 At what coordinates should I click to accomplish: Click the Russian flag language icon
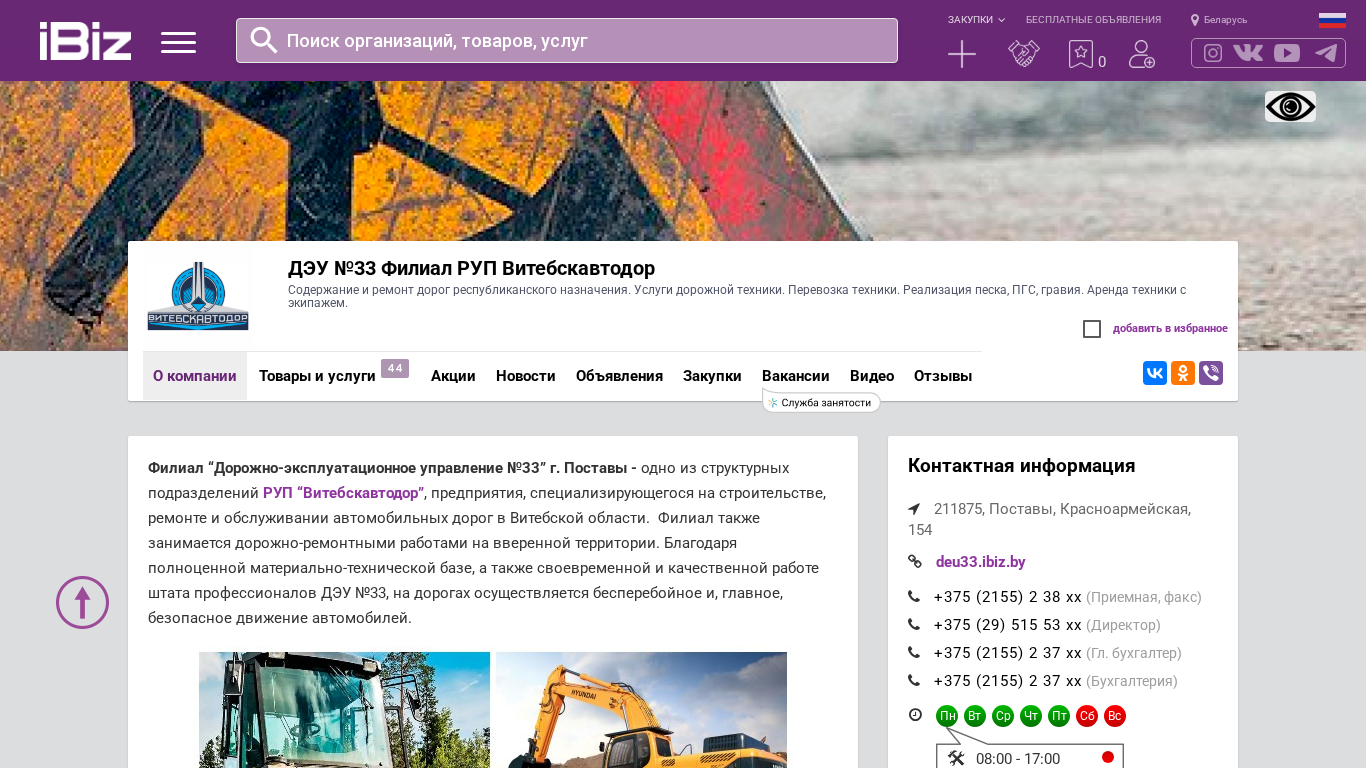[x=1332, y=20]
